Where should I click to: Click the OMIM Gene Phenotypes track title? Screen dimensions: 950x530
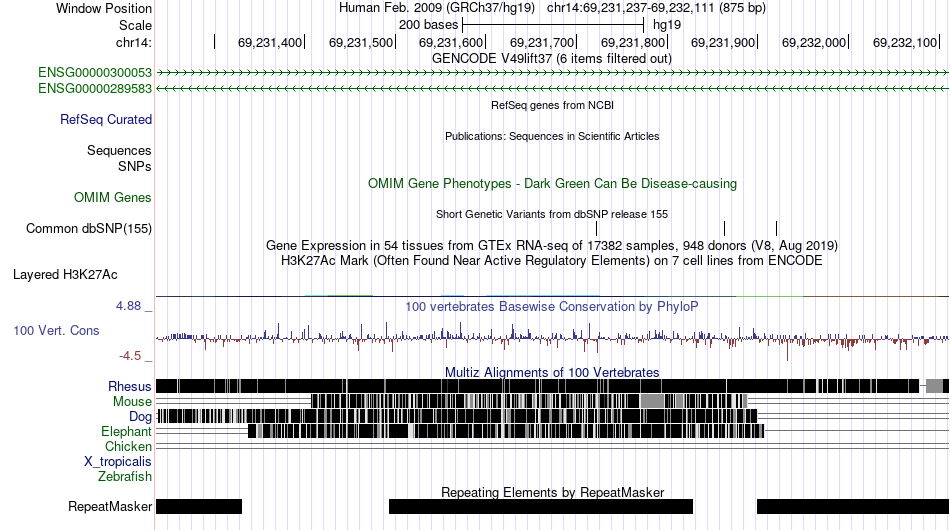[x=552, y=184]
